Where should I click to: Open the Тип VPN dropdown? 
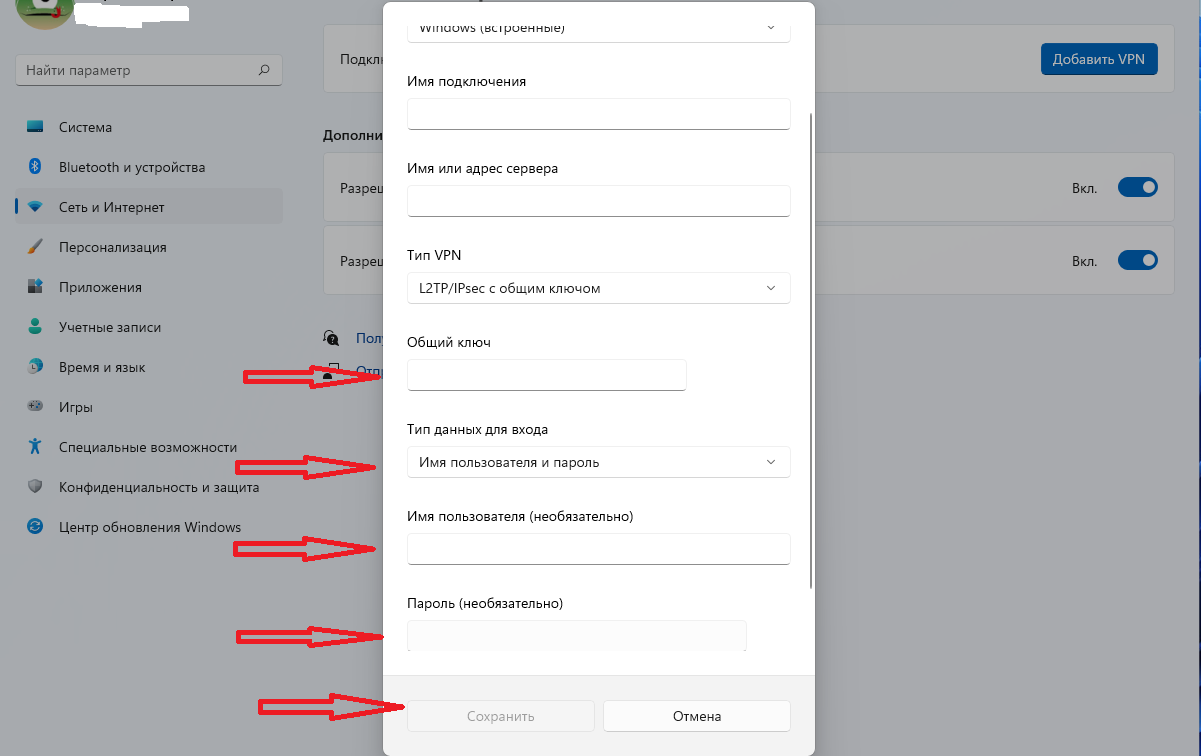coord(598,288)
